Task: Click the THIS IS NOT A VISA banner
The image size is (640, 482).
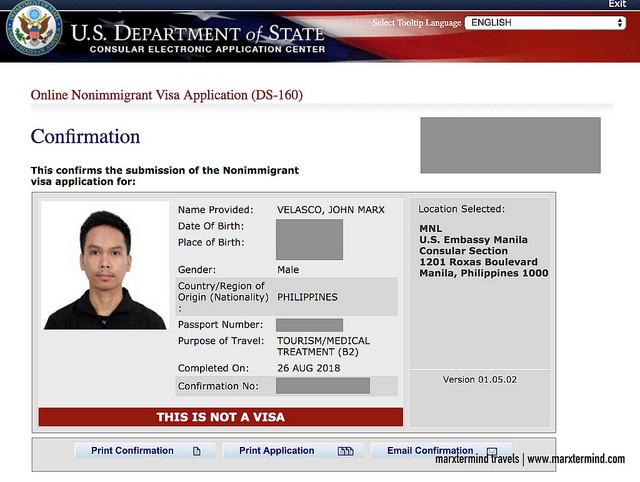Action: click(221, 417)
